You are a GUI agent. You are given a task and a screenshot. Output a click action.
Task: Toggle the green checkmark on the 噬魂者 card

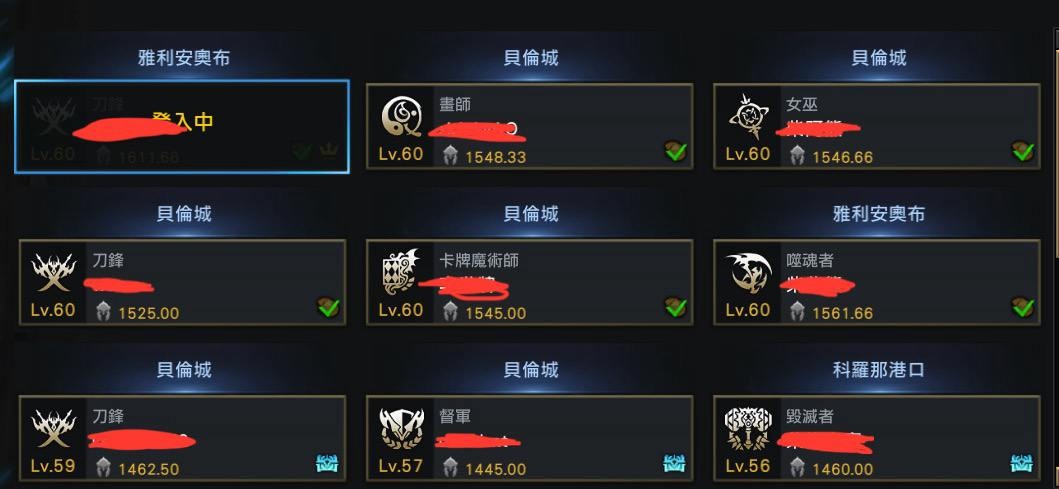(1023, 307)
